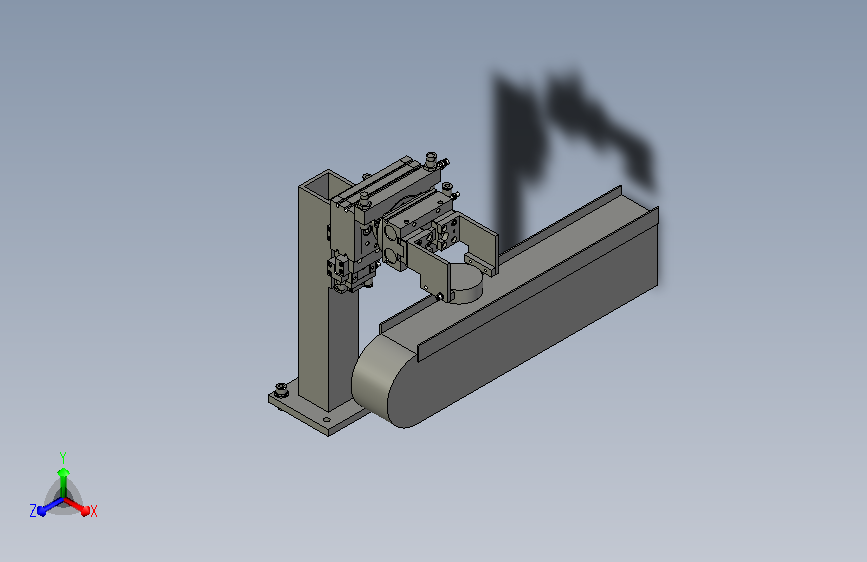Select the bolt on the base plate corner
The height and width of the screenshot is (562, 867).
[x=281, y=389]
